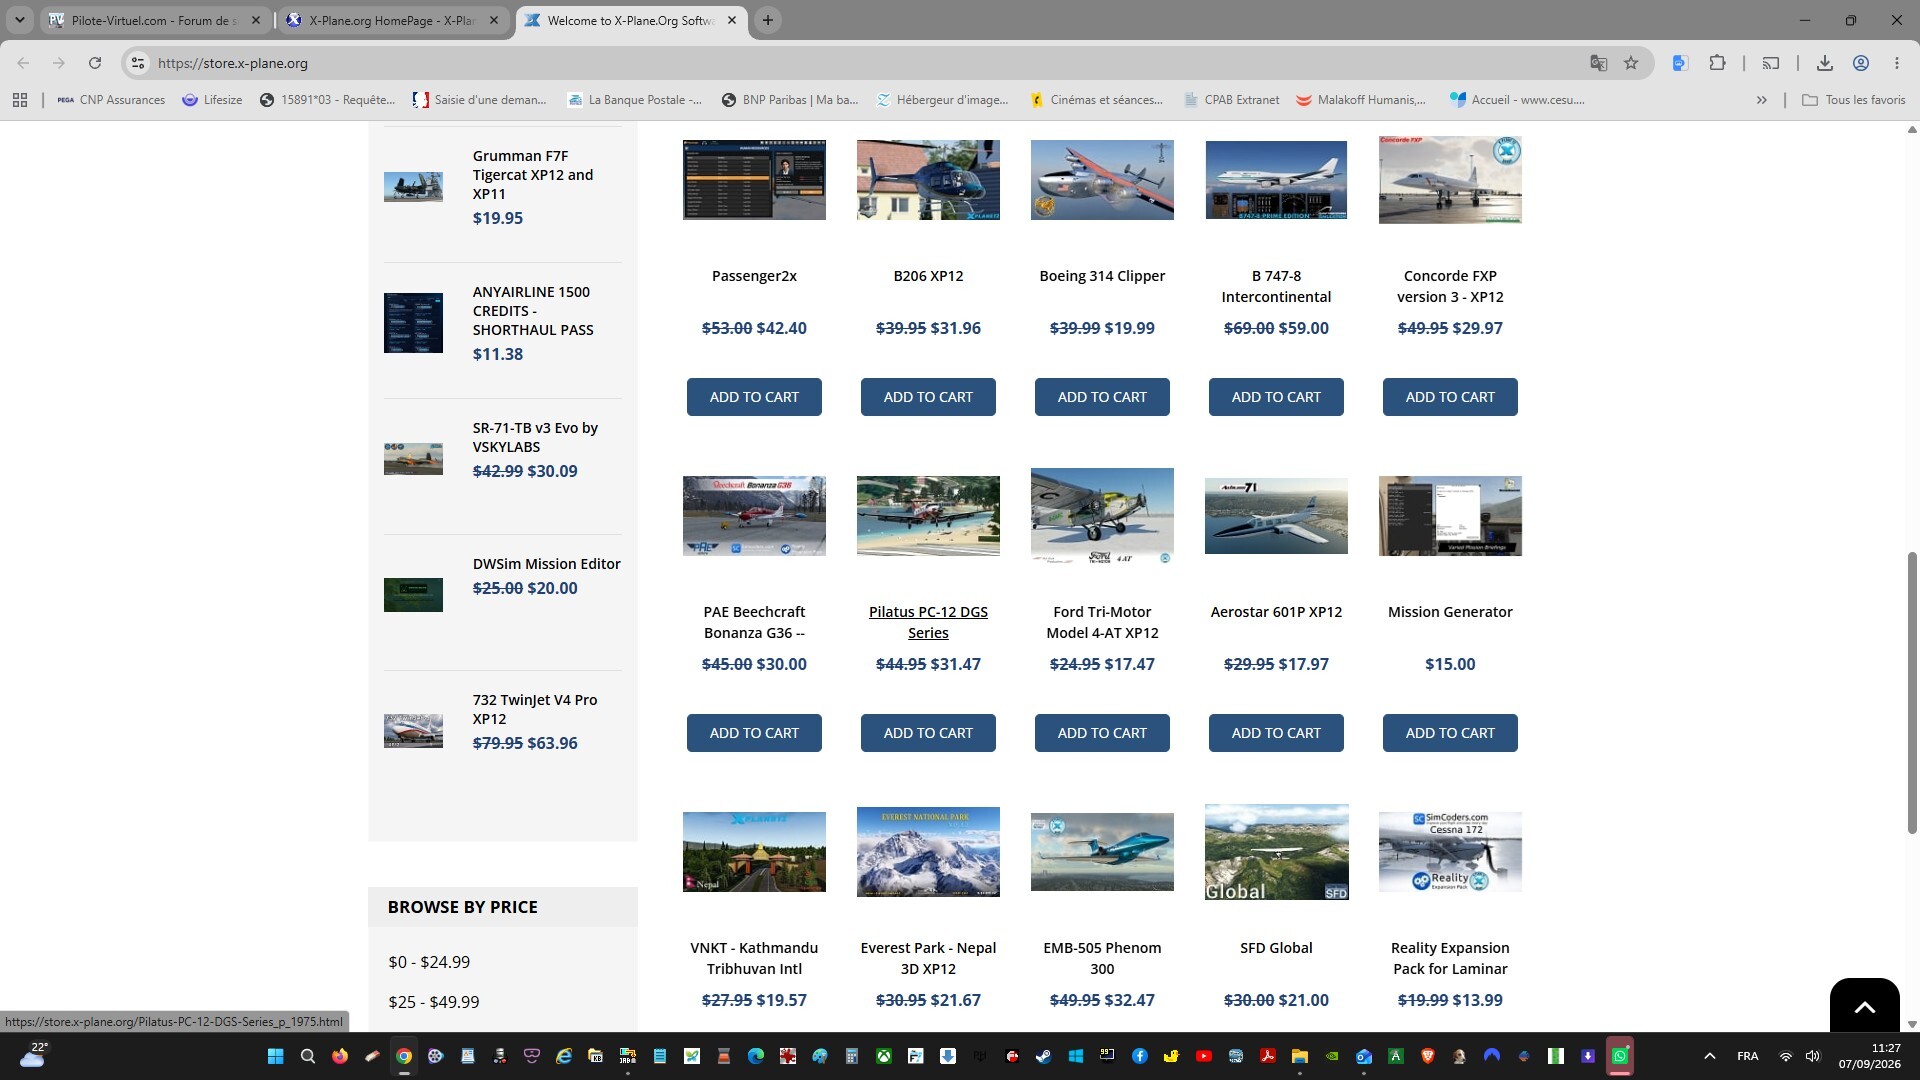Image resolution: width=1920 pixels, height=1080 pixels.
Task: Switch the FRA keyboard language indicator
Action: tap(1748, 1056)
